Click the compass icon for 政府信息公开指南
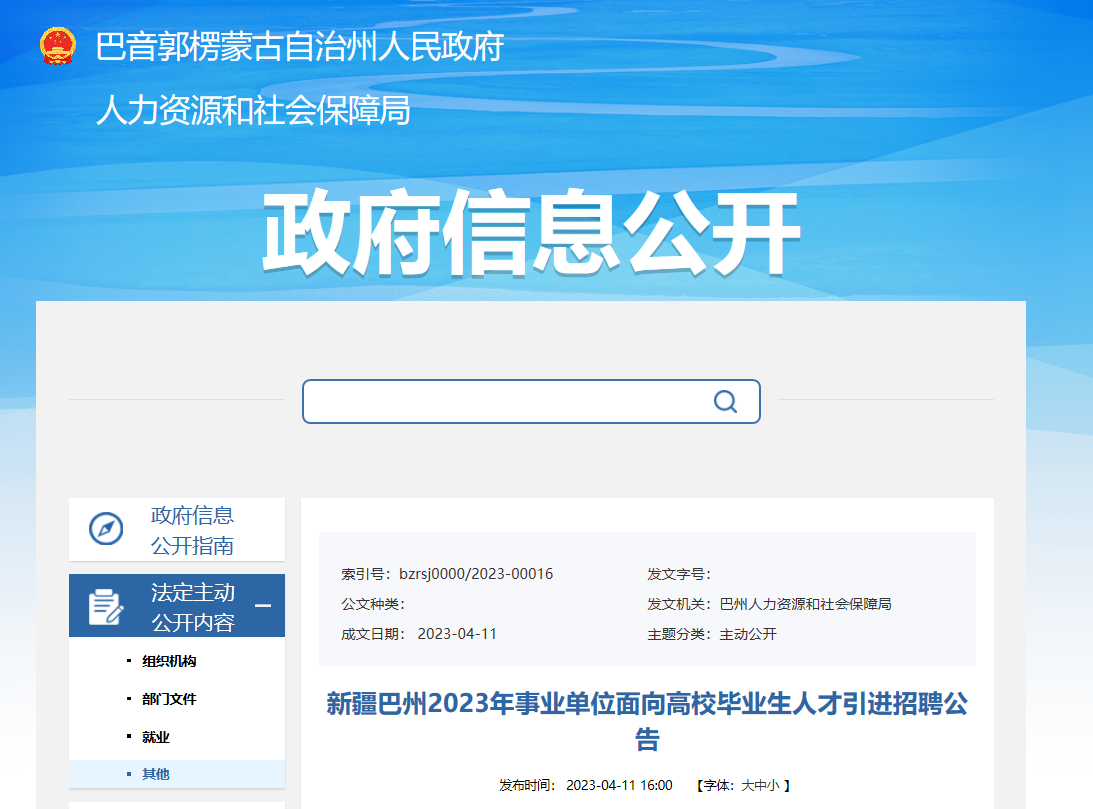1093x809 pixels. [106, 529]
